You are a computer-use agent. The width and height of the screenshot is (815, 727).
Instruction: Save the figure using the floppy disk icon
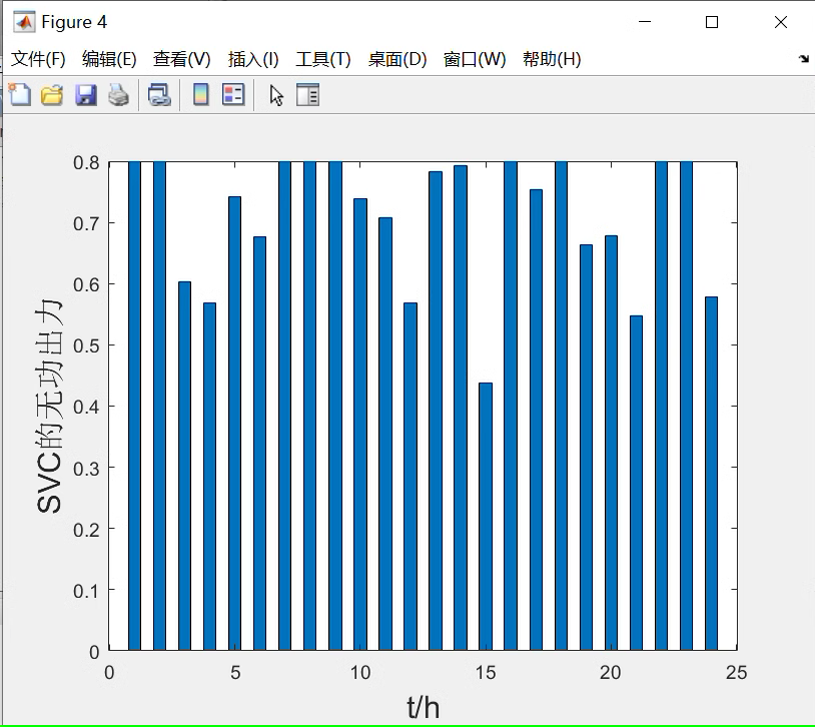tap(86, 95)
